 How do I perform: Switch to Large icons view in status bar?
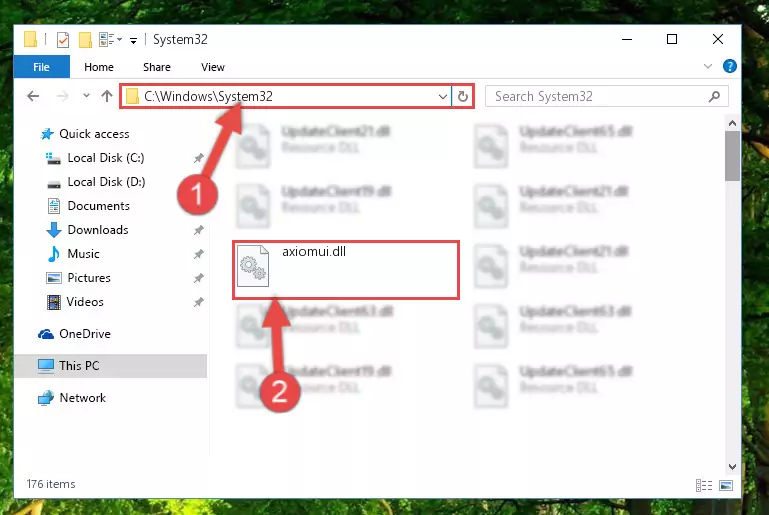click(x=726, y=486)
